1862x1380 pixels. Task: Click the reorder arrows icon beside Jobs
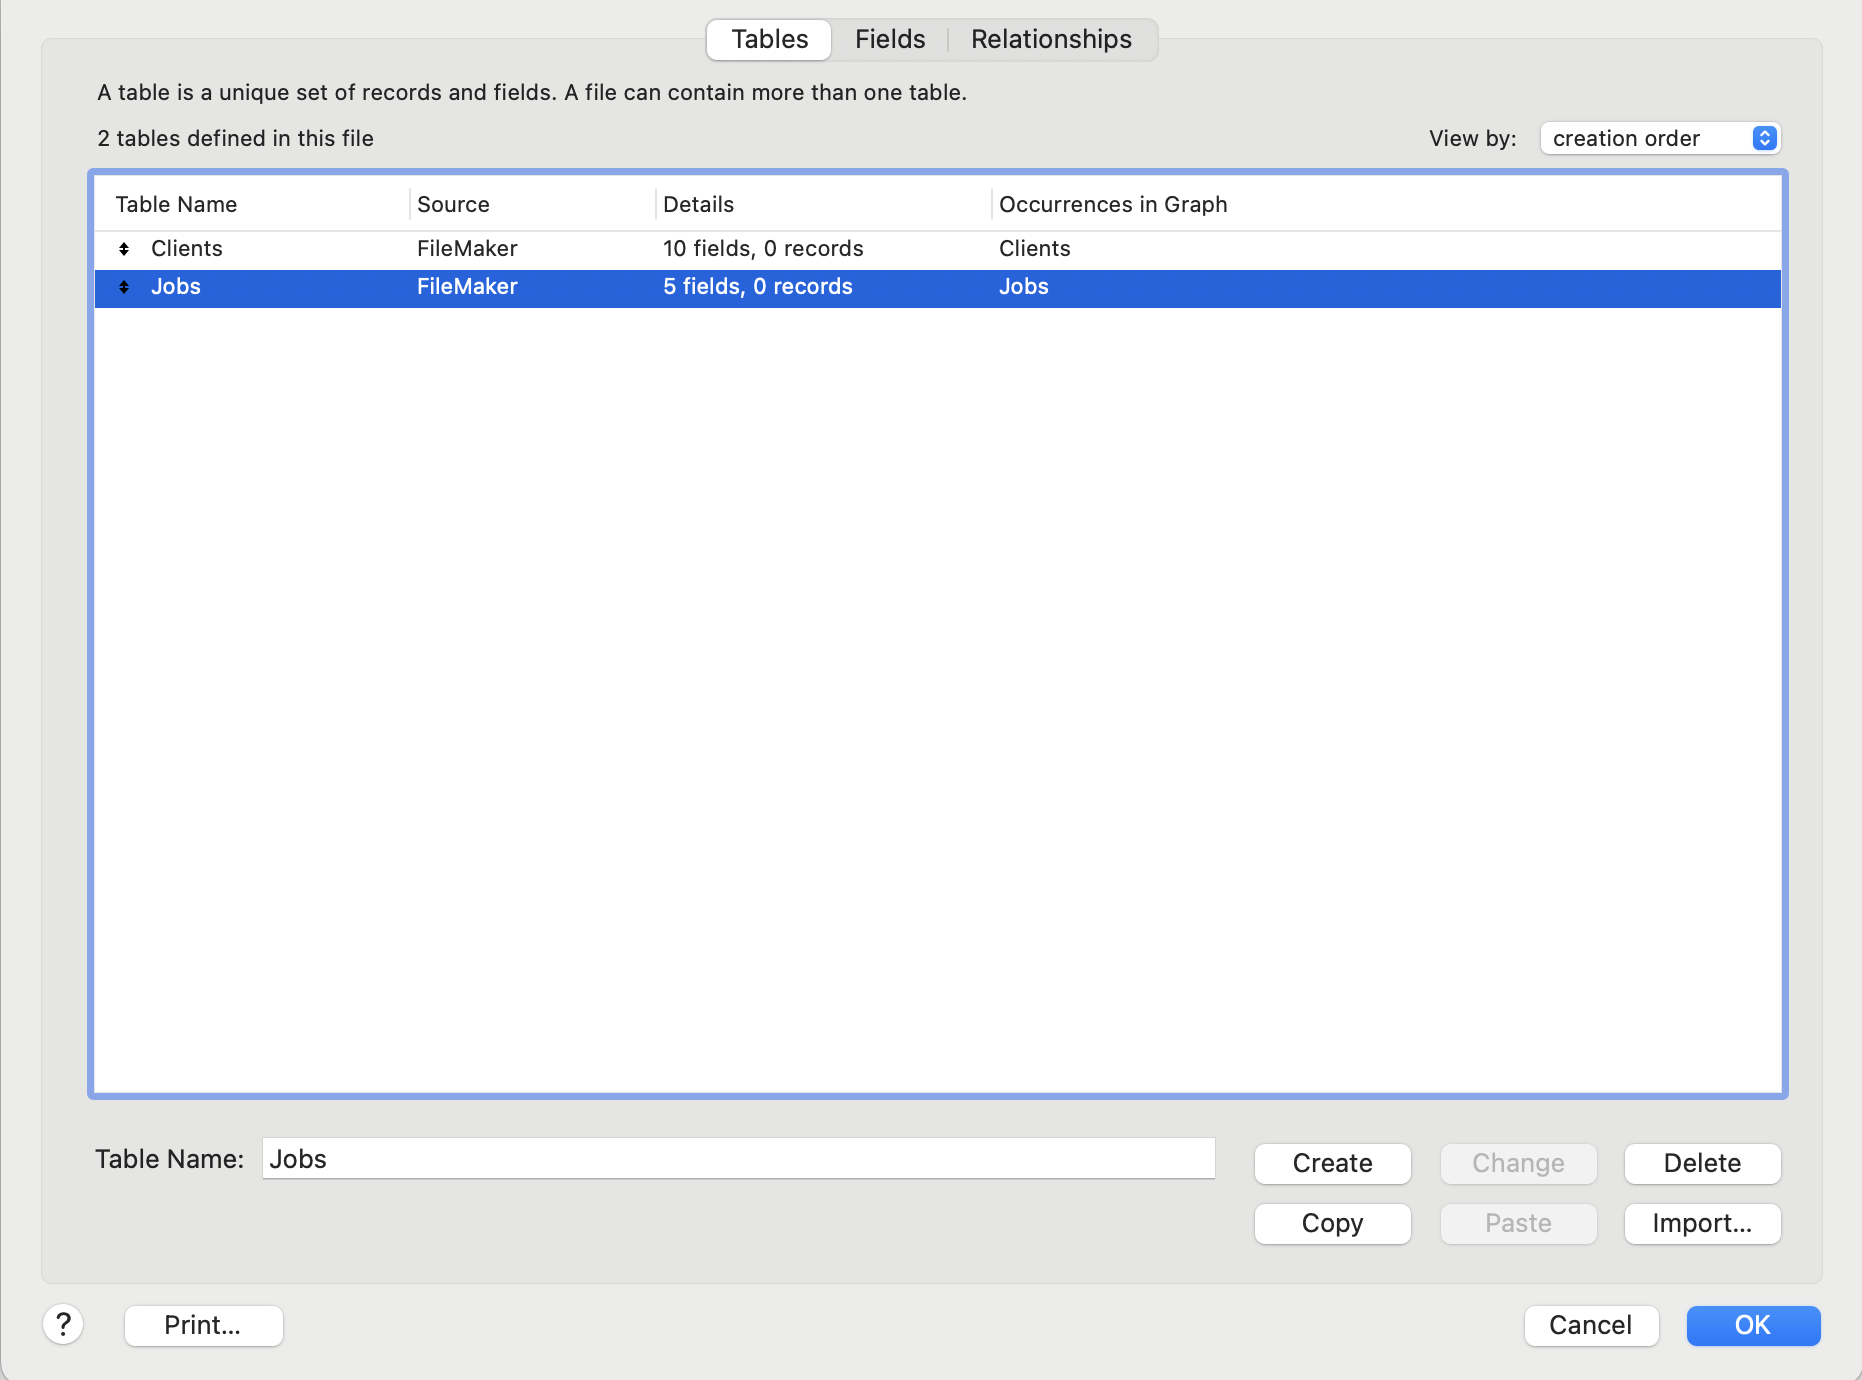point(124,287)
